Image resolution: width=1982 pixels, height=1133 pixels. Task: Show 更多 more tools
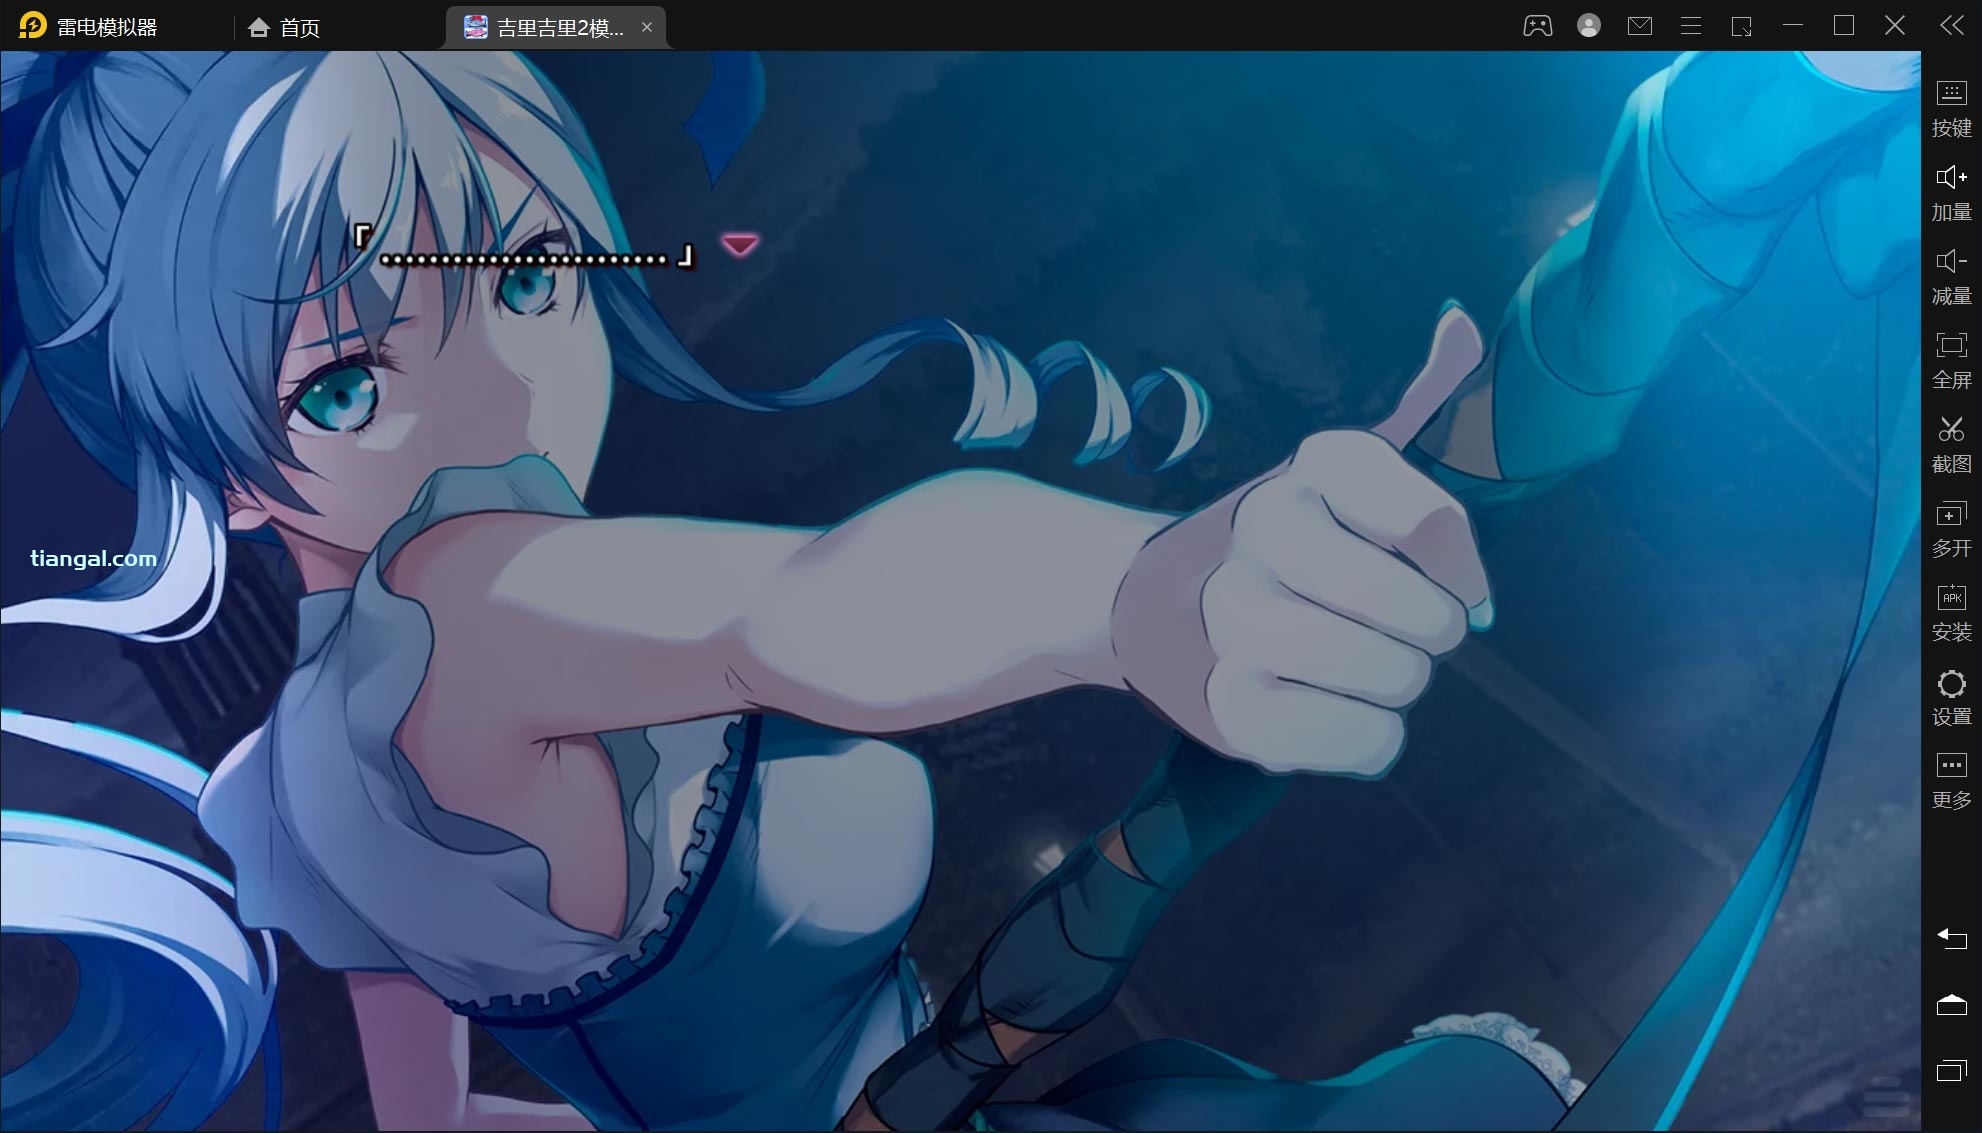[x=1951, y=781]
